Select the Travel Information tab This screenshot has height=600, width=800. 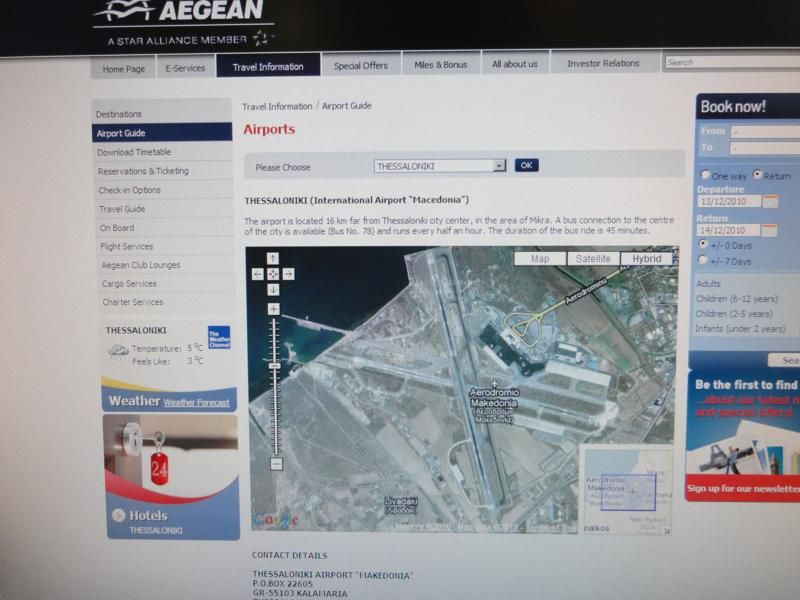(268, 66)
